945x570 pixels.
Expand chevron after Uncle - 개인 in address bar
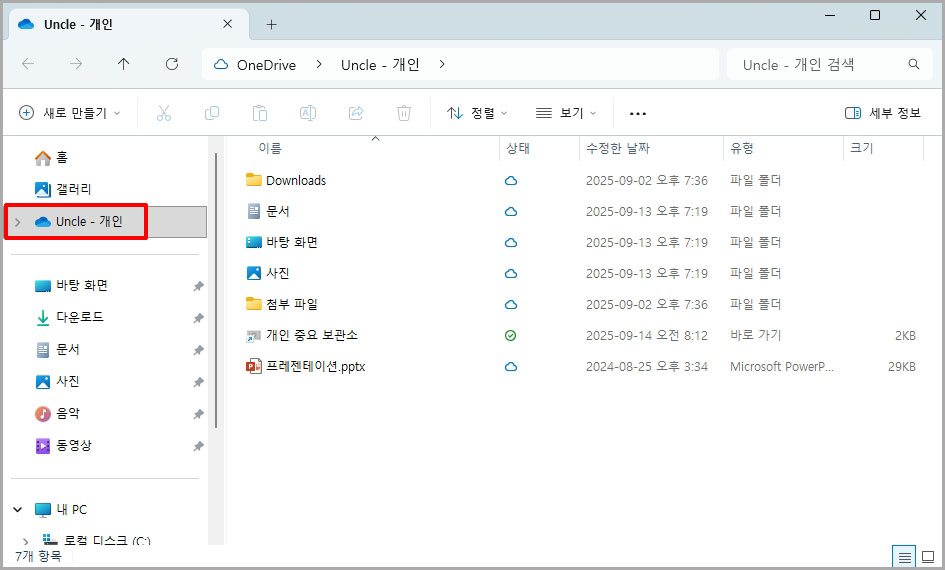[442, 64]
